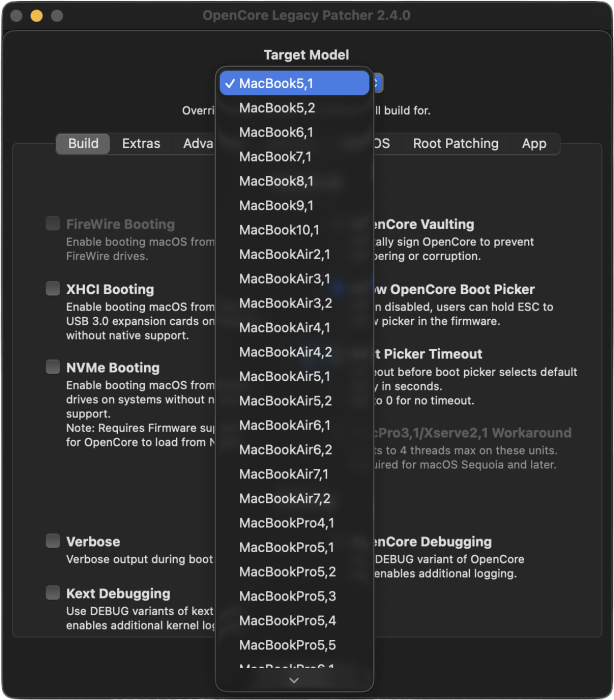Viewport: 614px width, 700px height.
Task: Pick MacBookAir5,2 entry
Action: 294,401
